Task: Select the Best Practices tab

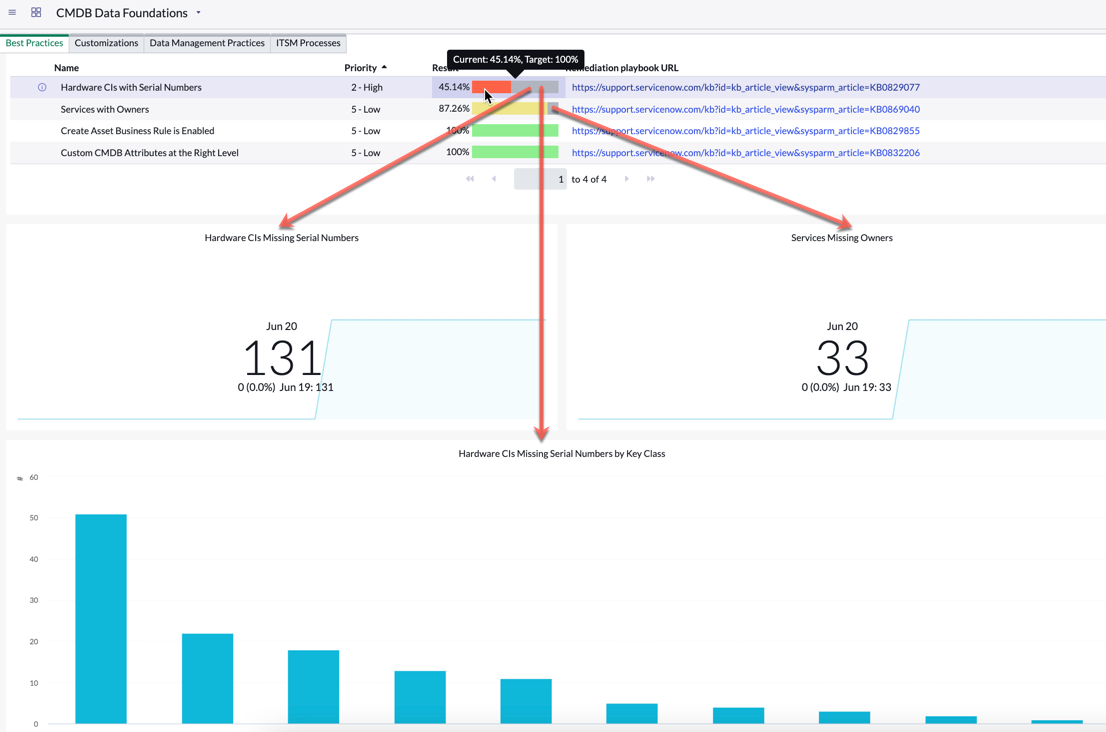Action: (x=35, y=43)
